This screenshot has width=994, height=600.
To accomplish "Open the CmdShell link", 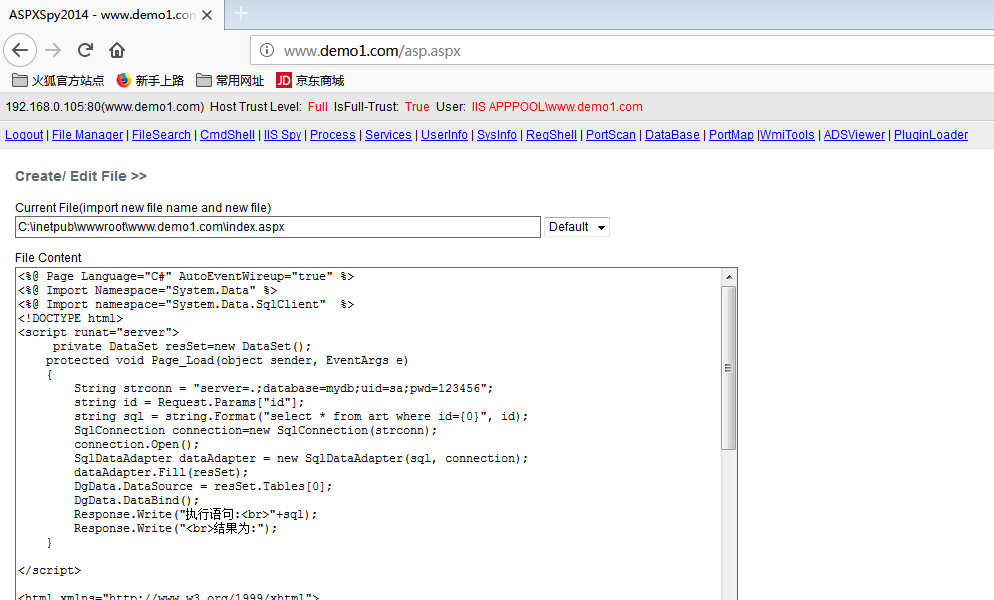I will point(228,134).
